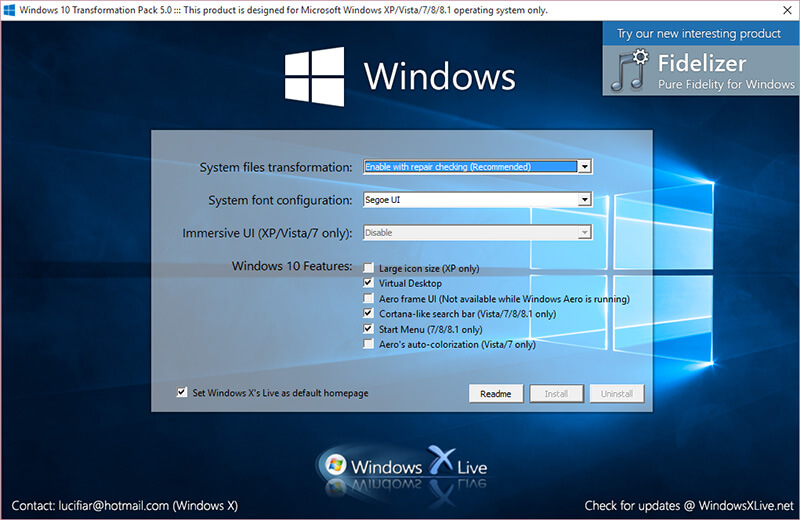This screenshot has height=520, width=800.
Task: Click the Windows 10 Features label
Action: (x=292, y=266)
